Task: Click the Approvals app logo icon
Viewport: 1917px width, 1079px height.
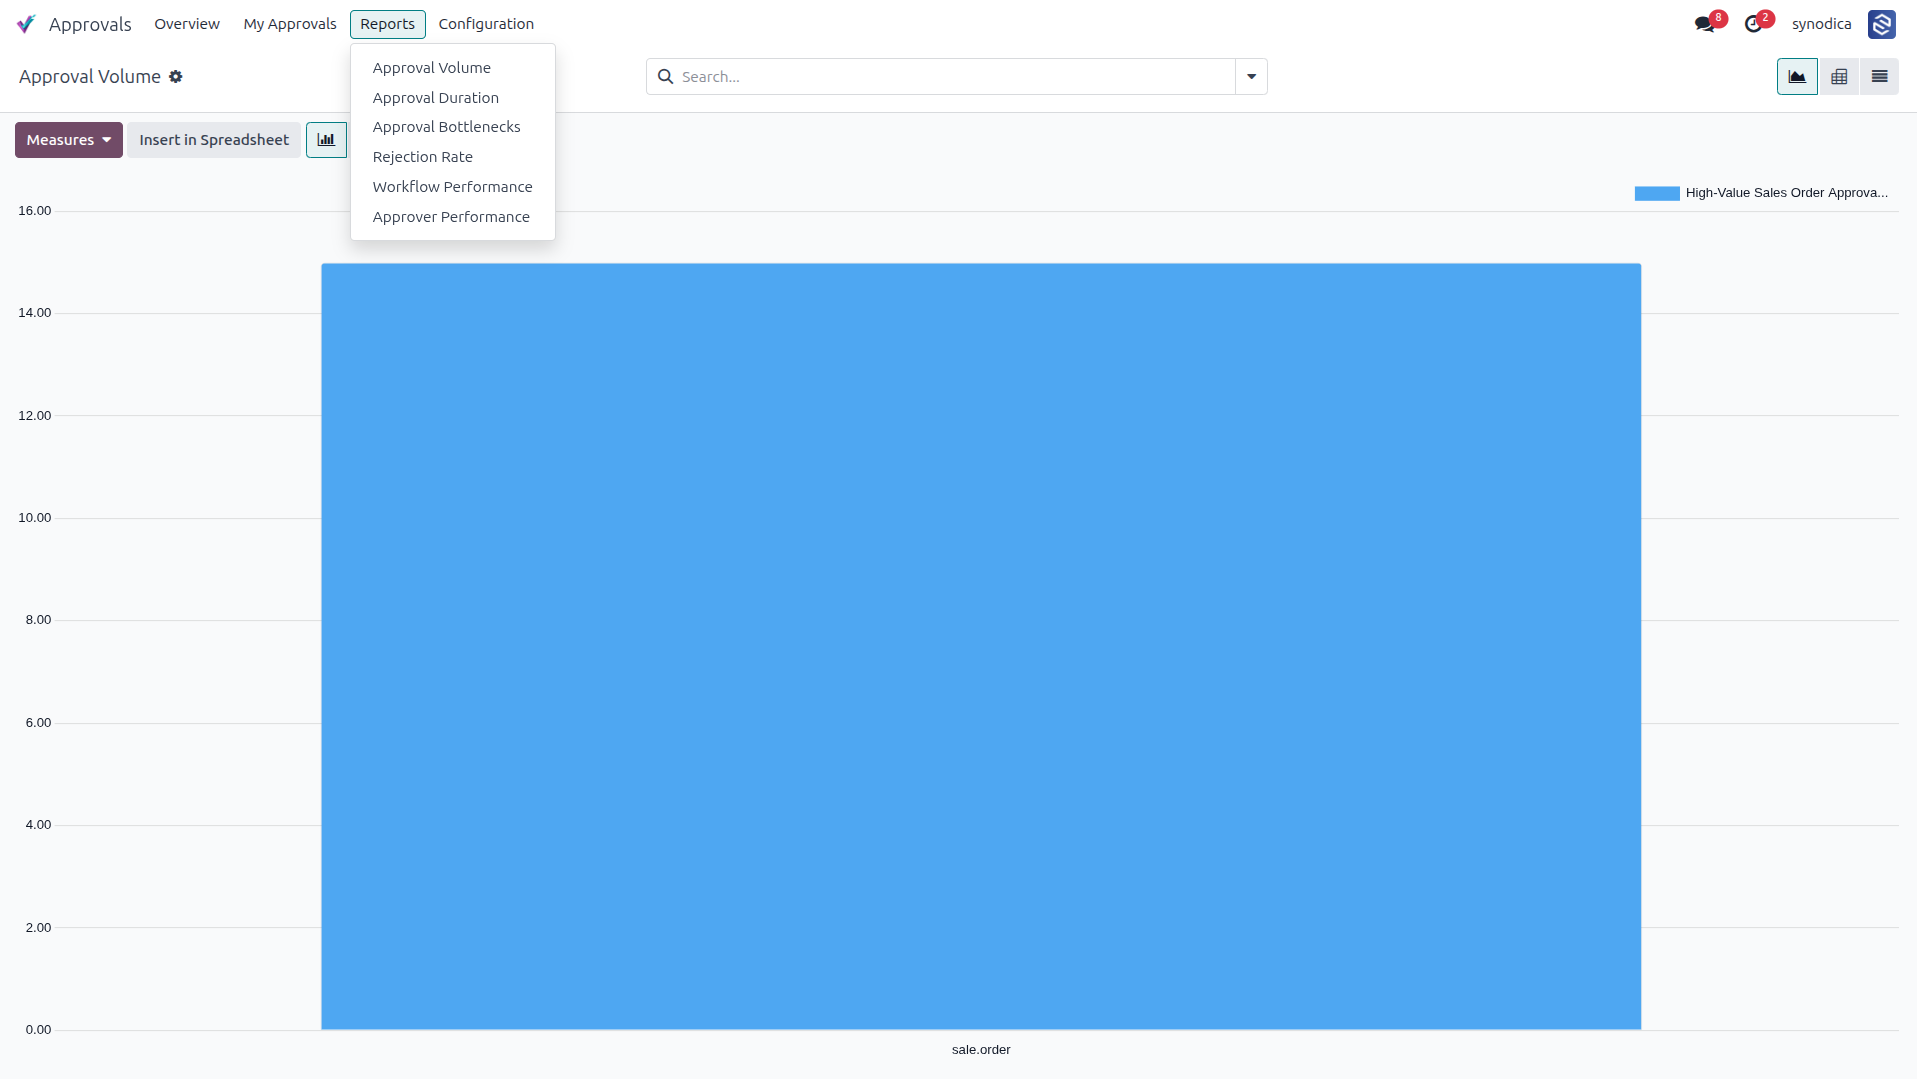Action: point(27,24)
